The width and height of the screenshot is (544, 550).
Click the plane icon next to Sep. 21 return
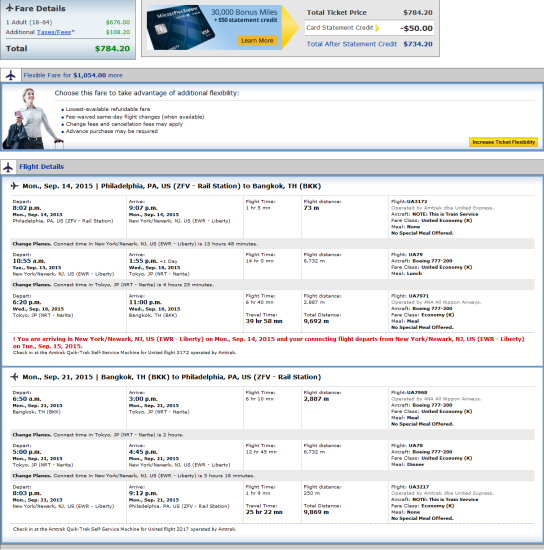(x=14, y=377)
